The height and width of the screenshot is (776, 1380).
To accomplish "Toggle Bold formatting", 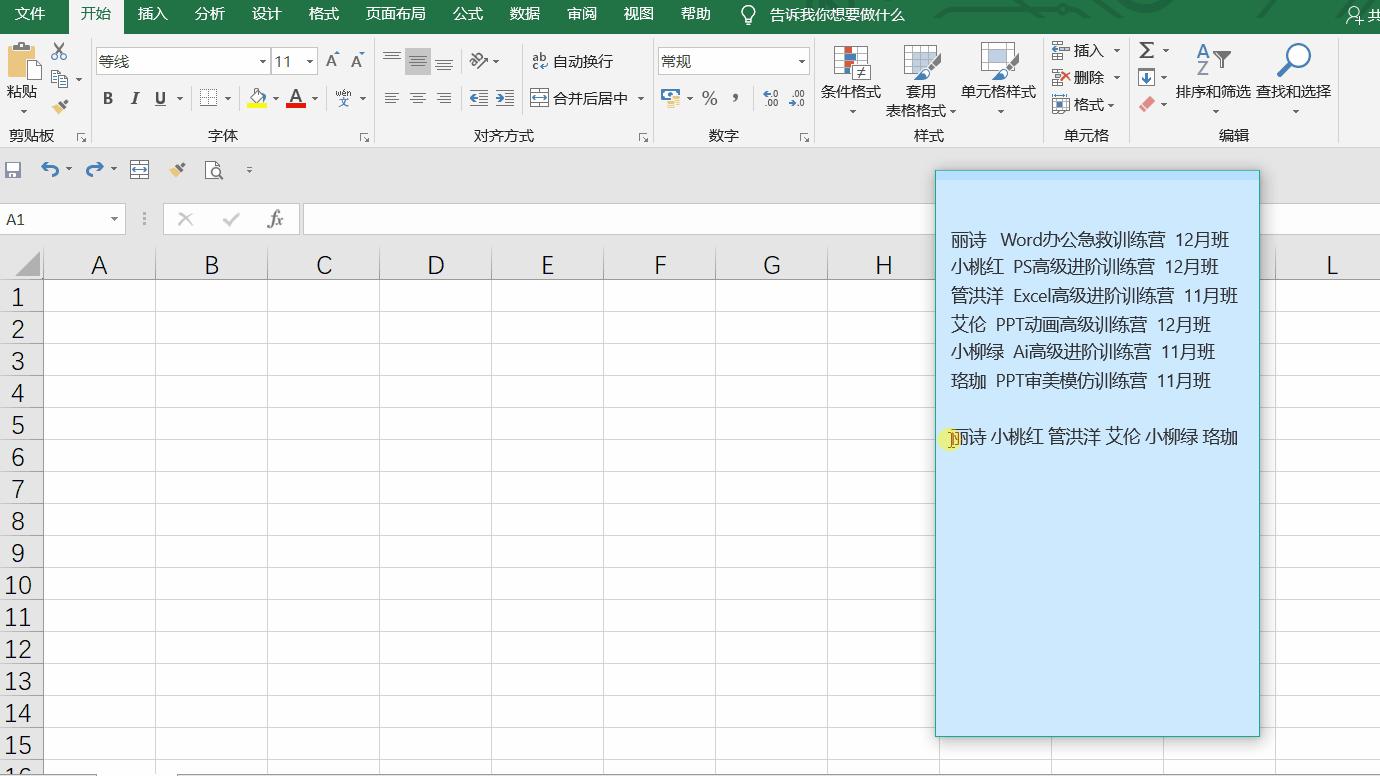I will tap(108, 98).
